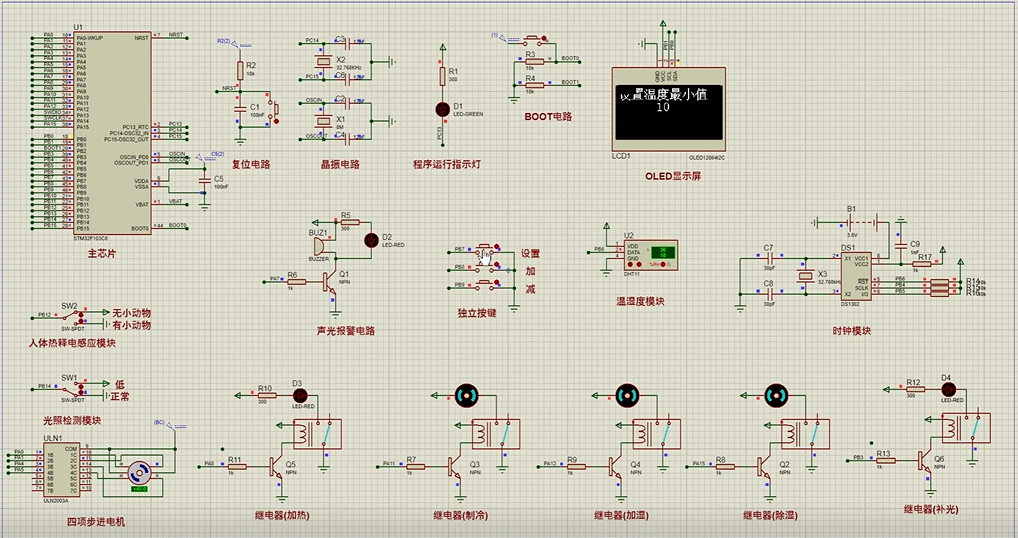1018x538 pixels.
Task: Select the D1 green LED indicator
Action: (443, 109)
